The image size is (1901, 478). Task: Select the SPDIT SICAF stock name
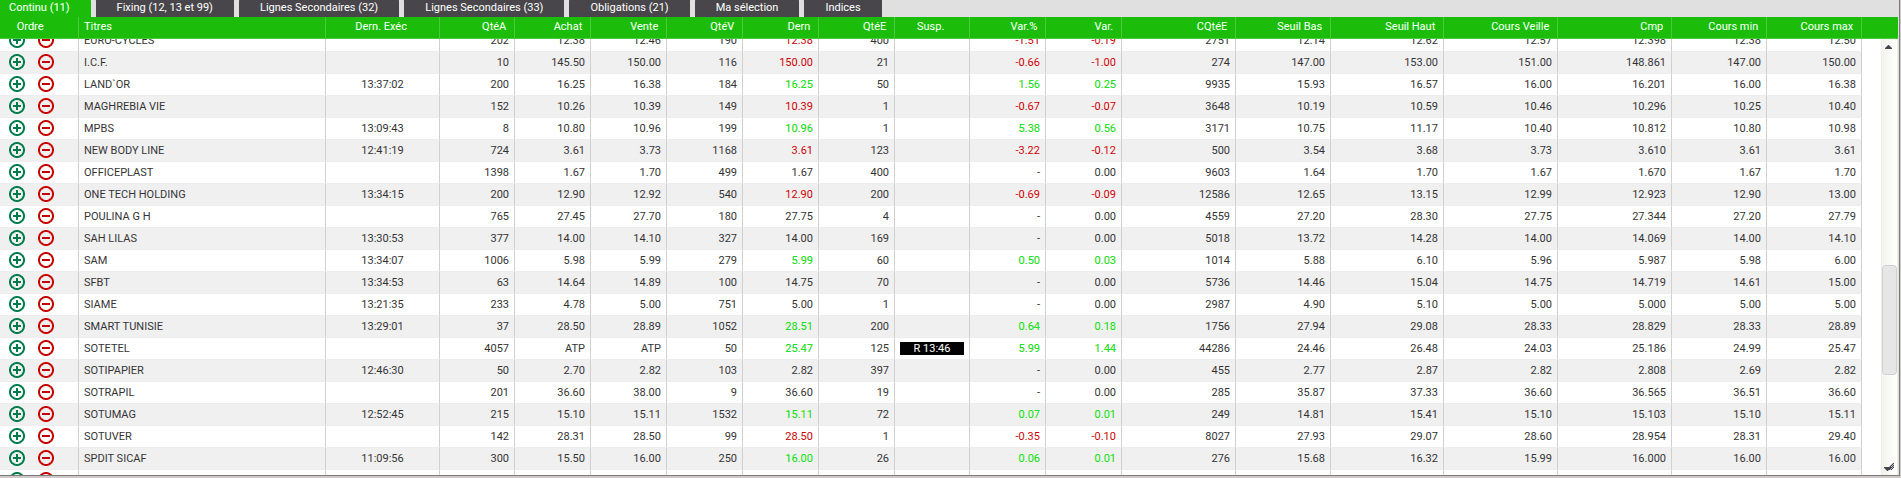[115, 458]
